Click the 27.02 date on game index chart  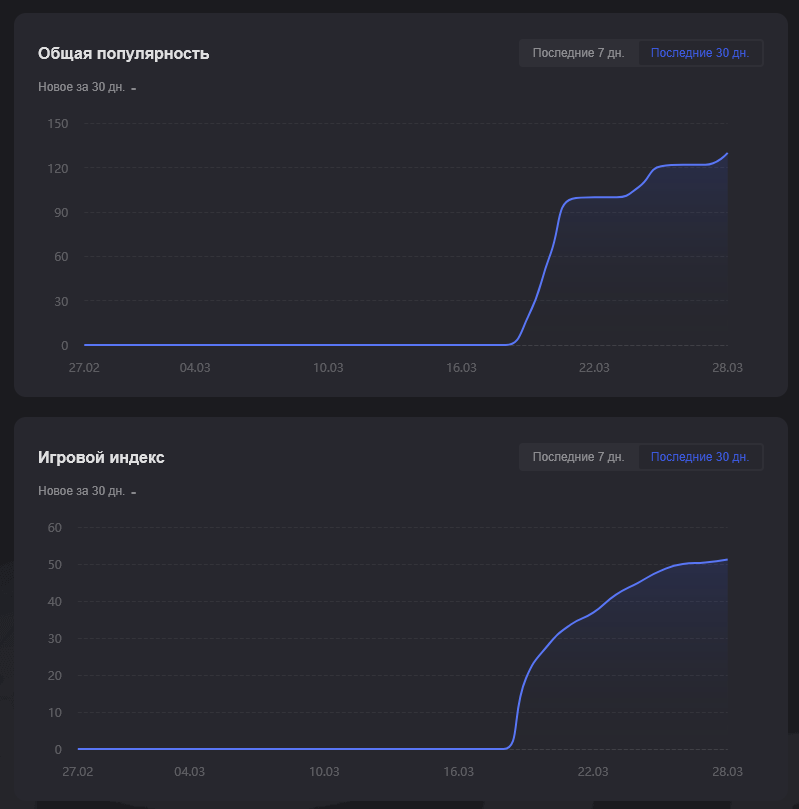coord(78,772)
